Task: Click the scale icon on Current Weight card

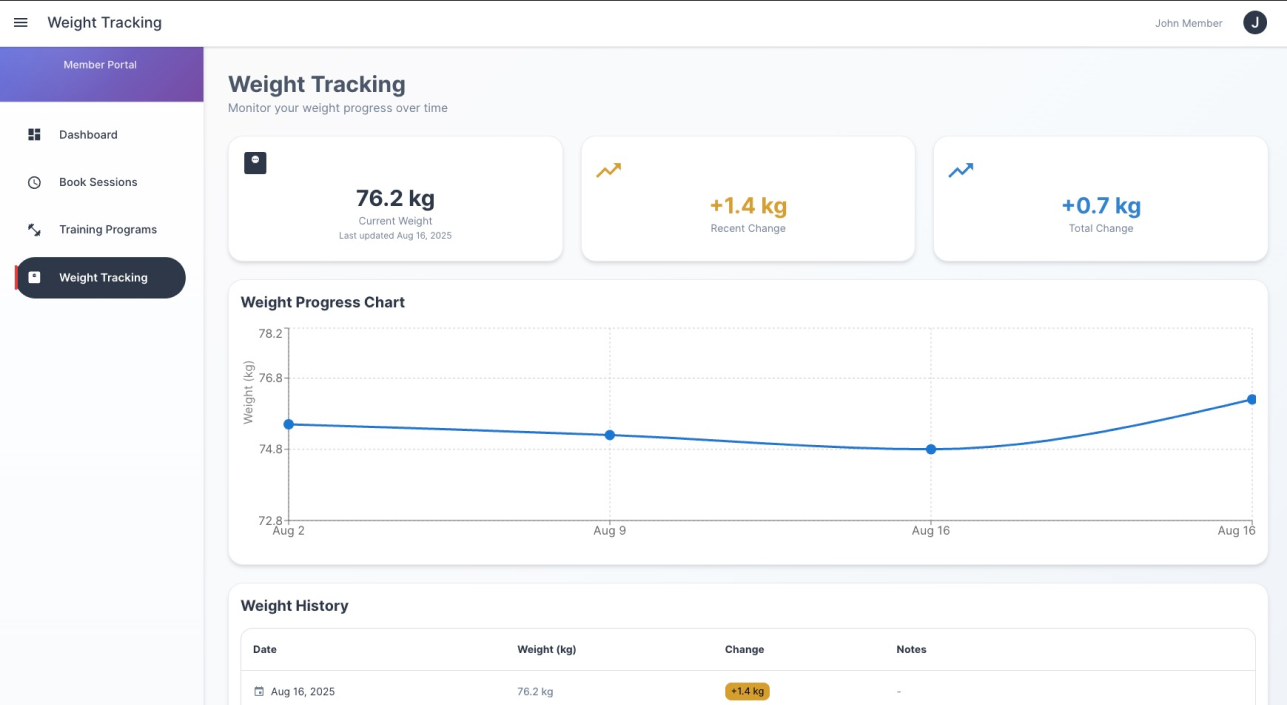Action: (x=255, y=162)
